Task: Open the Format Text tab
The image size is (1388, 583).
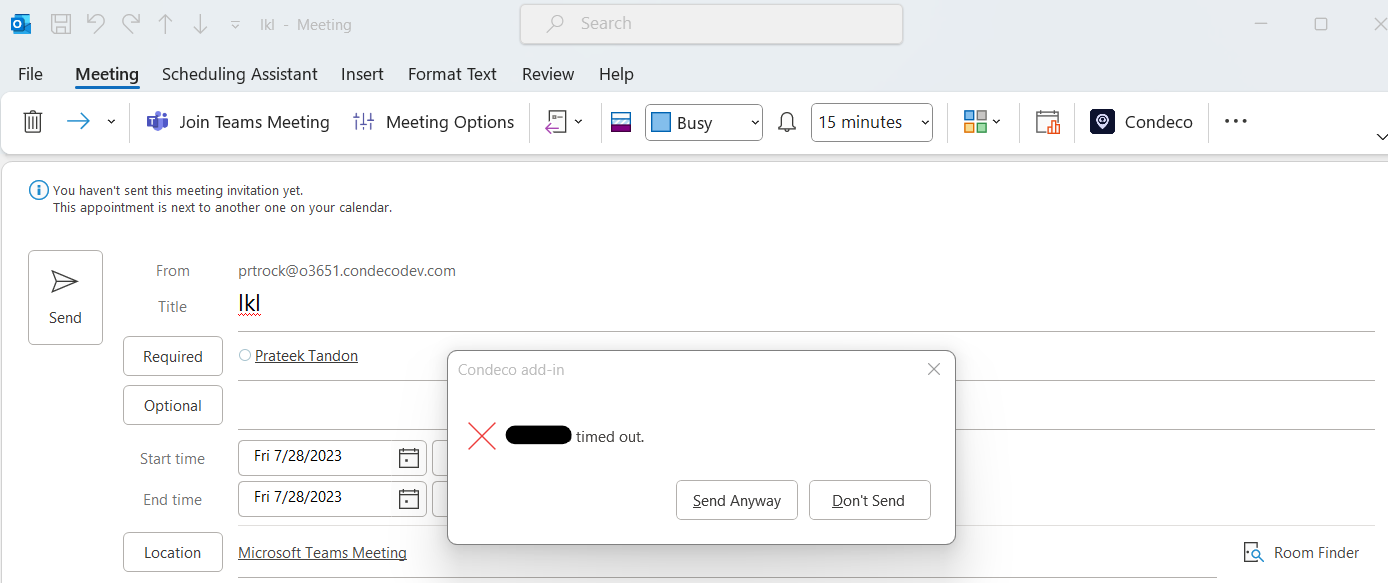Action: pyautogui.click(x=452, y=73)
